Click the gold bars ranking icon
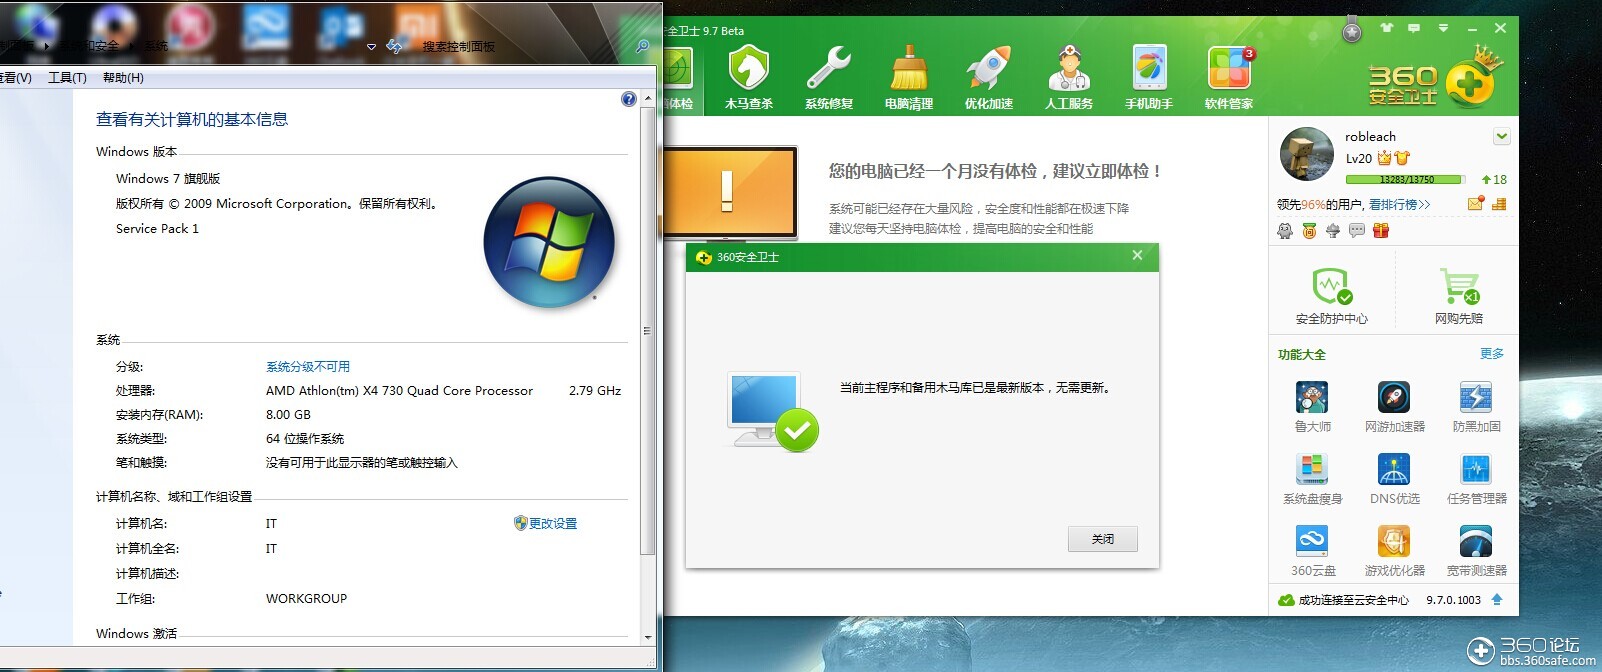 (1499, 204)
